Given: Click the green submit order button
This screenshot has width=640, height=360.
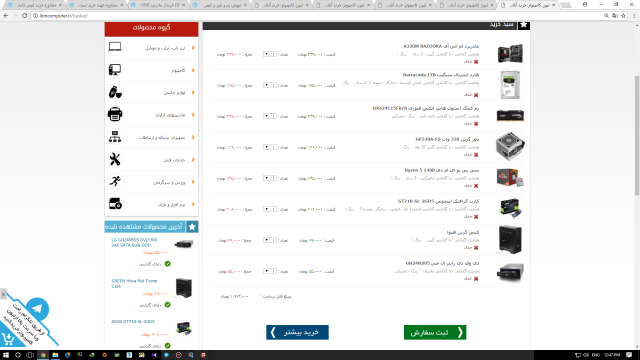Looking at the screenshot, I should (435, 332).
